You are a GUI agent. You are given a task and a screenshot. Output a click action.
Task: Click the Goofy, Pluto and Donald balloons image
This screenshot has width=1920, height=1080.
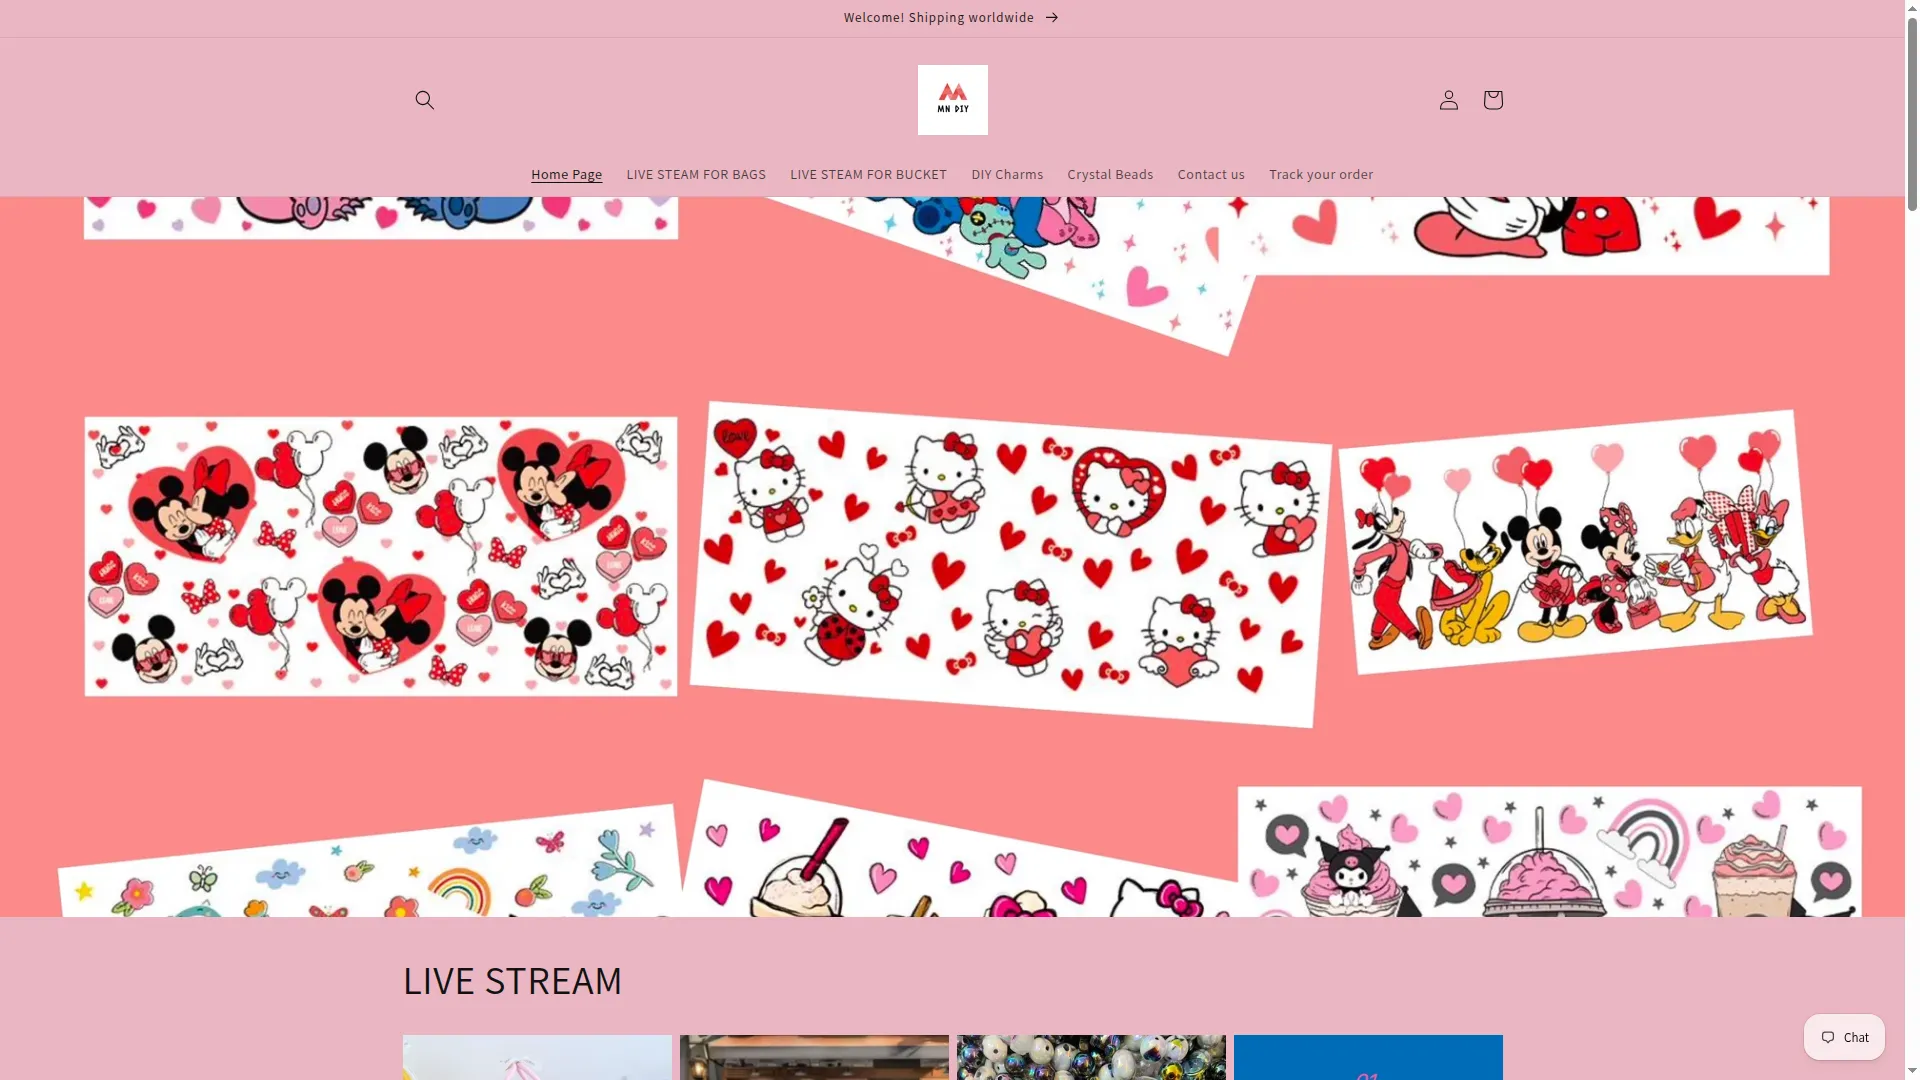[x=1576, y=541]
